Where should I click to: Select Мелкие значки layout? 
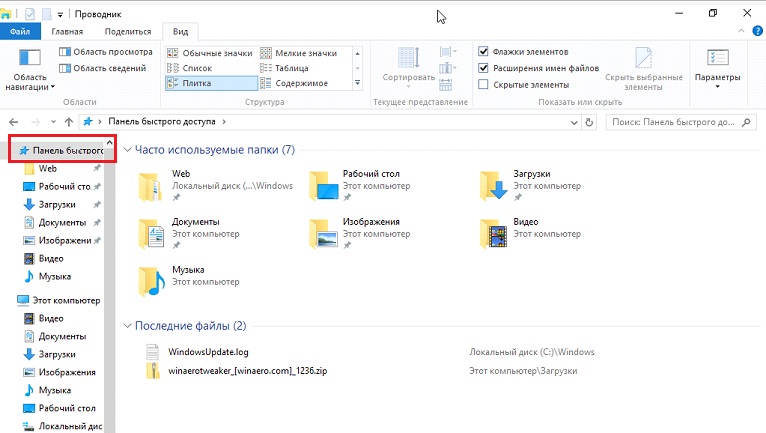pyautogui.click(x=298, y=53)
